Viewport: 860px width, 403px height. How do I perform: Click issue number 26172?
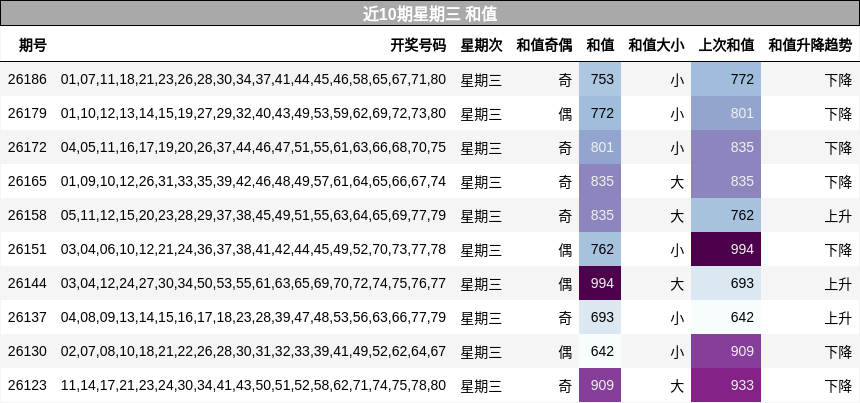click(x=27, y=147)
